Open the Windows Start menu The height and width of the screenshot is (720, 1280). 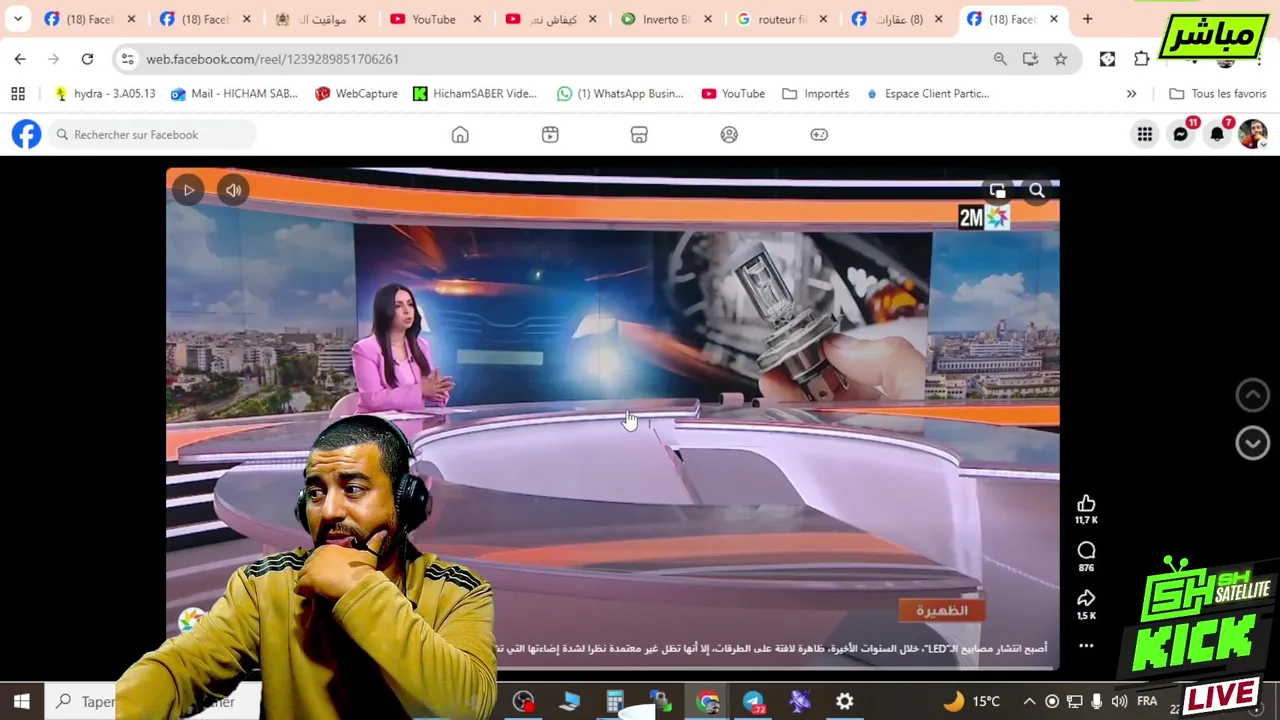click(x=21, y=701)
